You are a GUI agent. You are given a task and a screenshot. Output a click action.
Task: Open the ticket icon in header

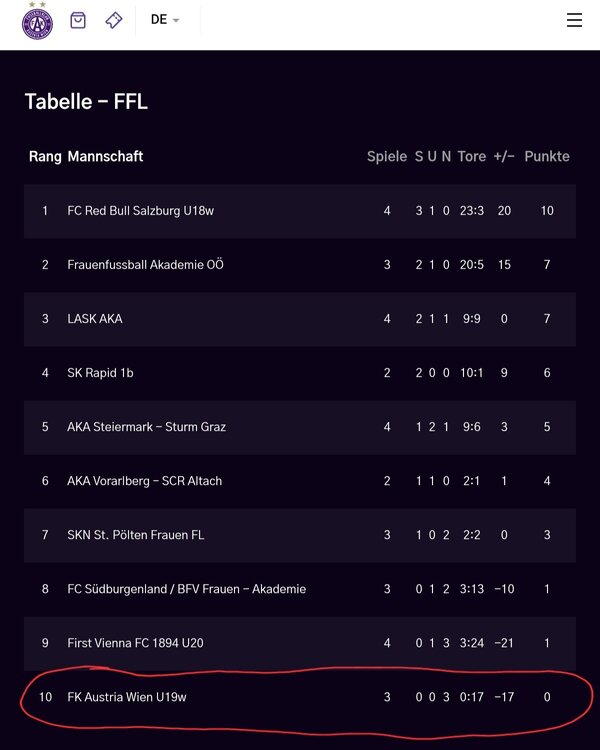coord(114,20)
